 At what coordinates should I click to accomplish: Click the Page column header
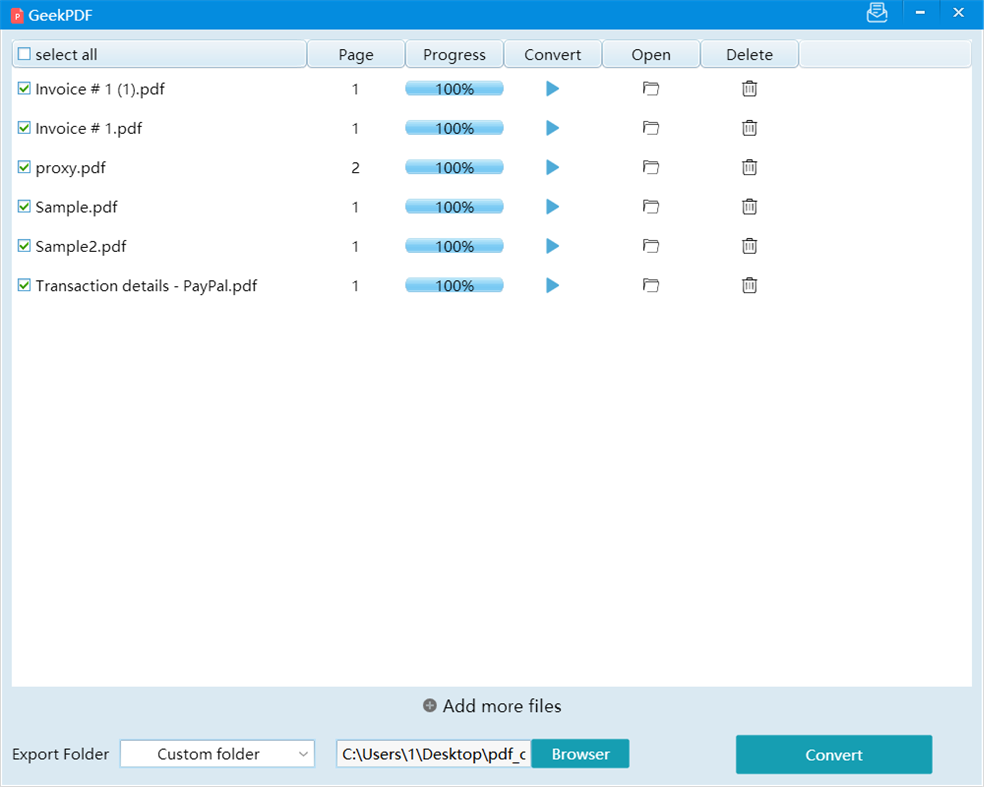pyautogui.click(x=356, y=53)
